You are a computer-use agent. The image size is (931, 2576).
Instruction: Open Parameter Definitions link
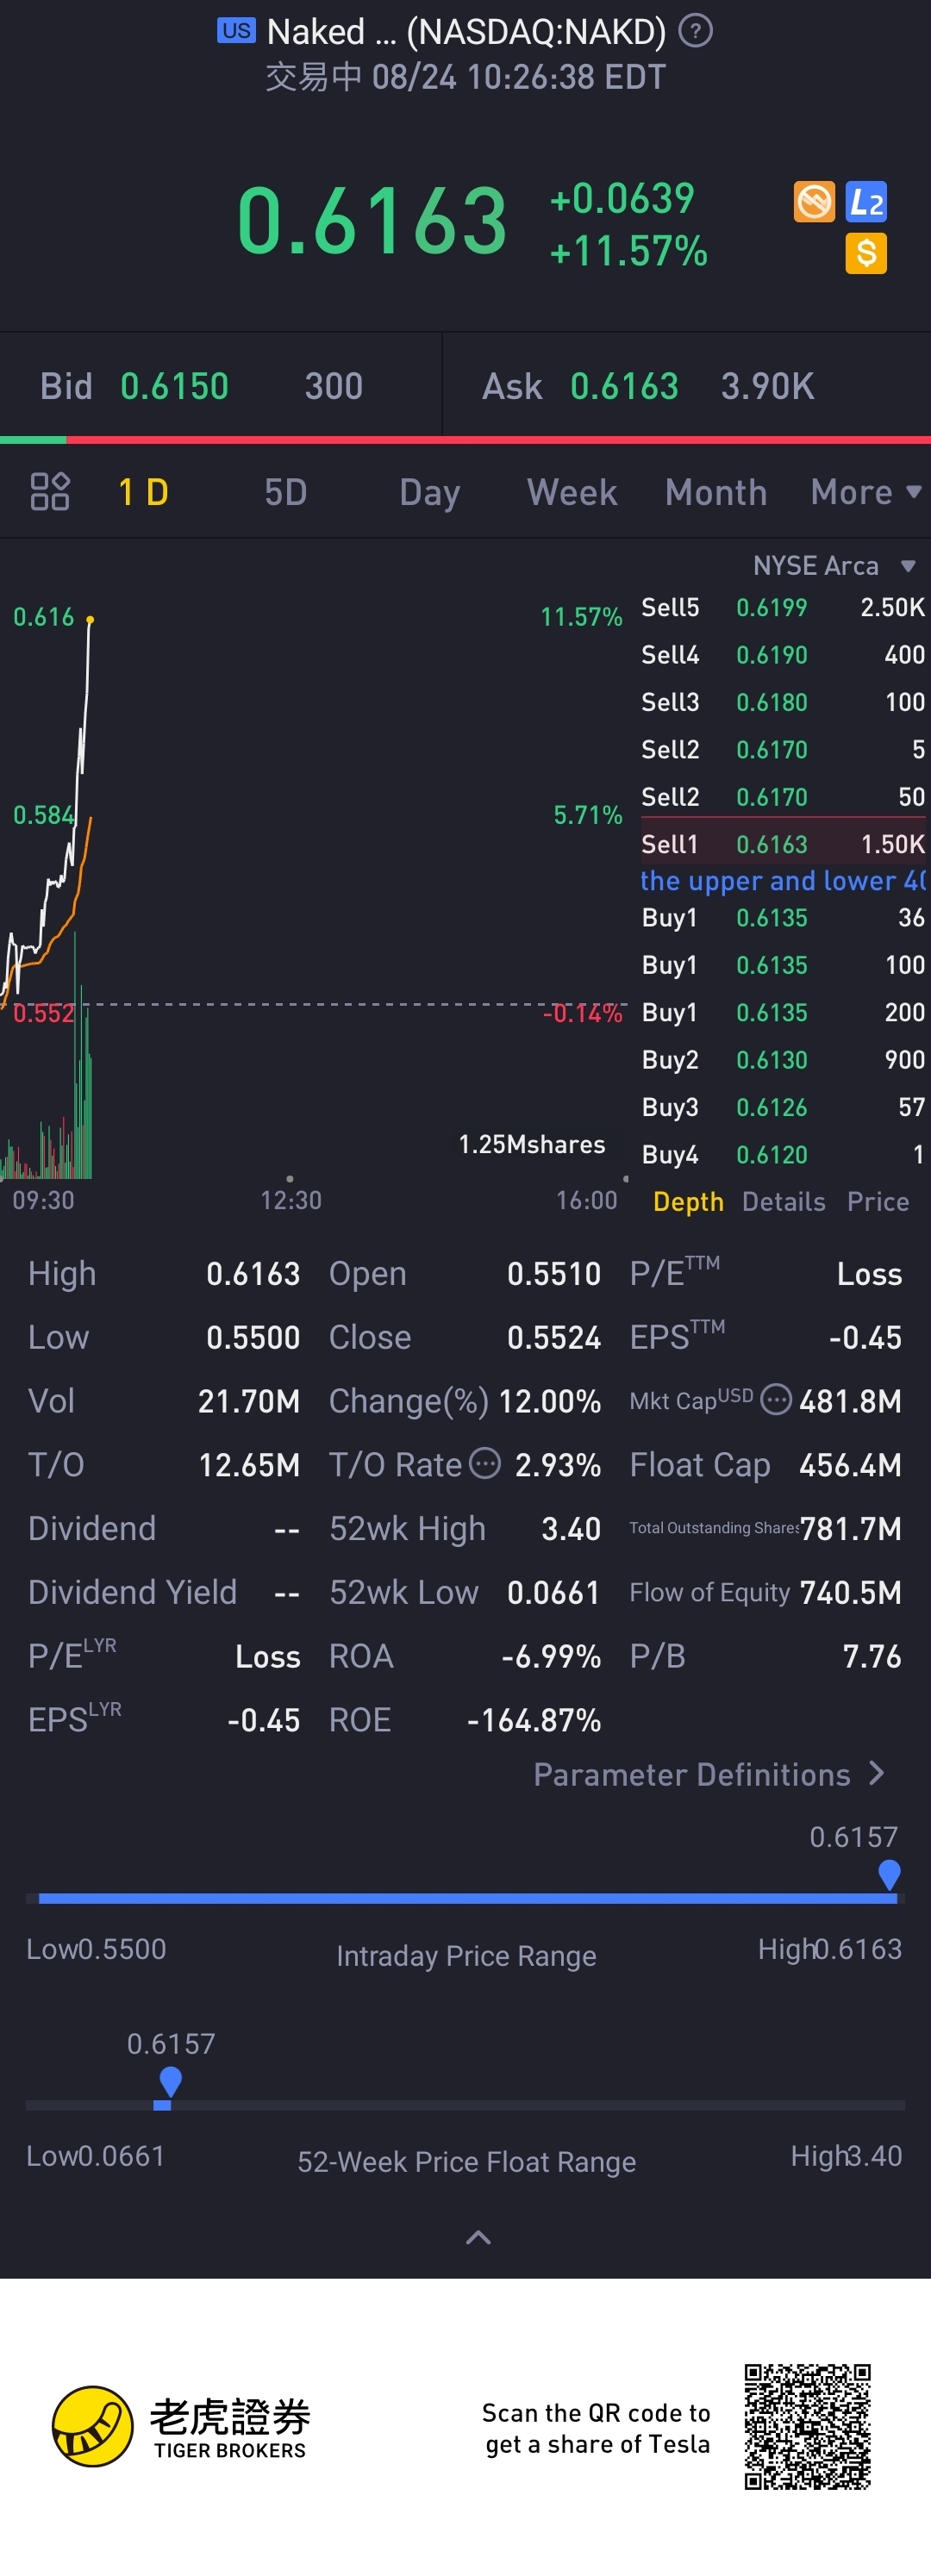pyautogui.click(x=708, y=1775)
